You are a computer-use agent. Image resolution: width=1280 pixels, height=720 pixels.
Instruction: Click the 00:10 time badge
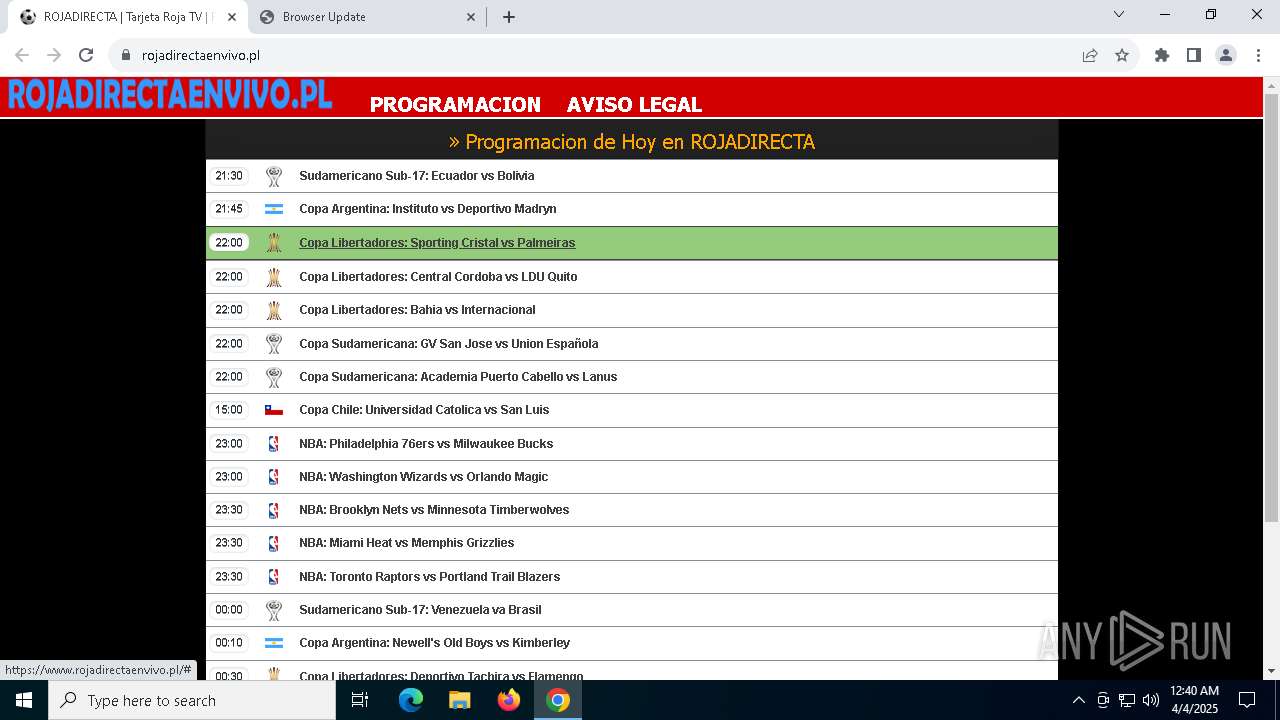tap(229, 643)
